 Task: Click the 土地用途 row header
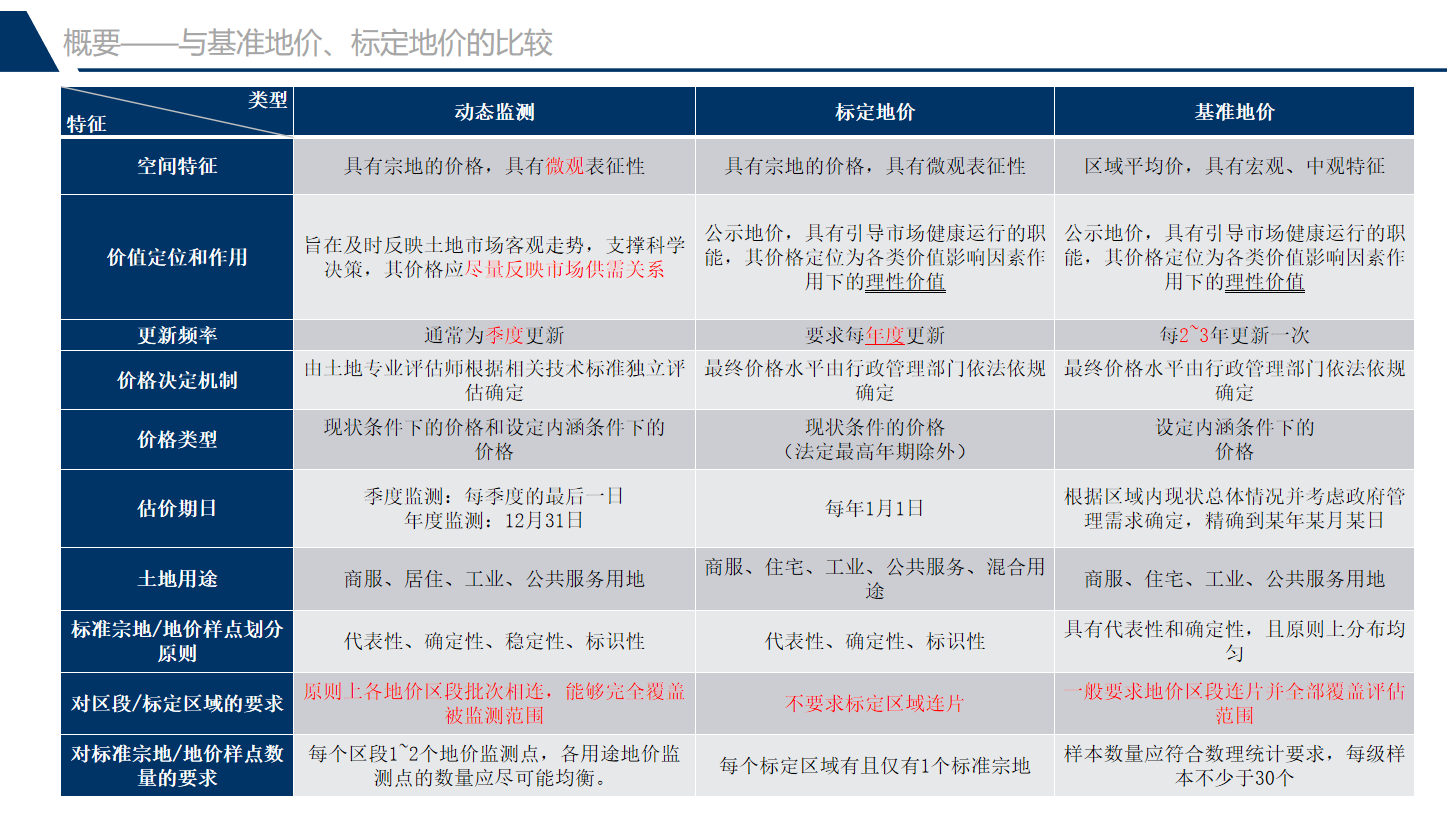(177, 579)
